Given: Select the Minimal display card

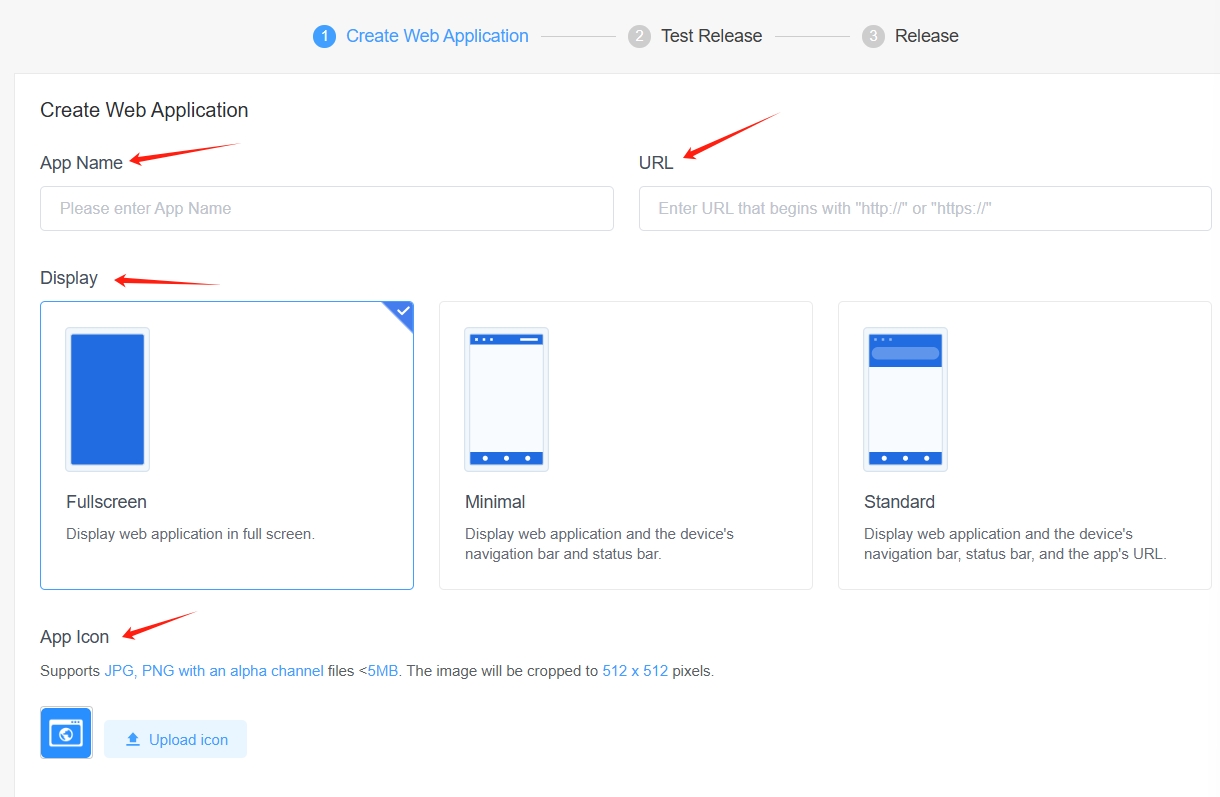Looking at the screenshot, I should point(626,445).
